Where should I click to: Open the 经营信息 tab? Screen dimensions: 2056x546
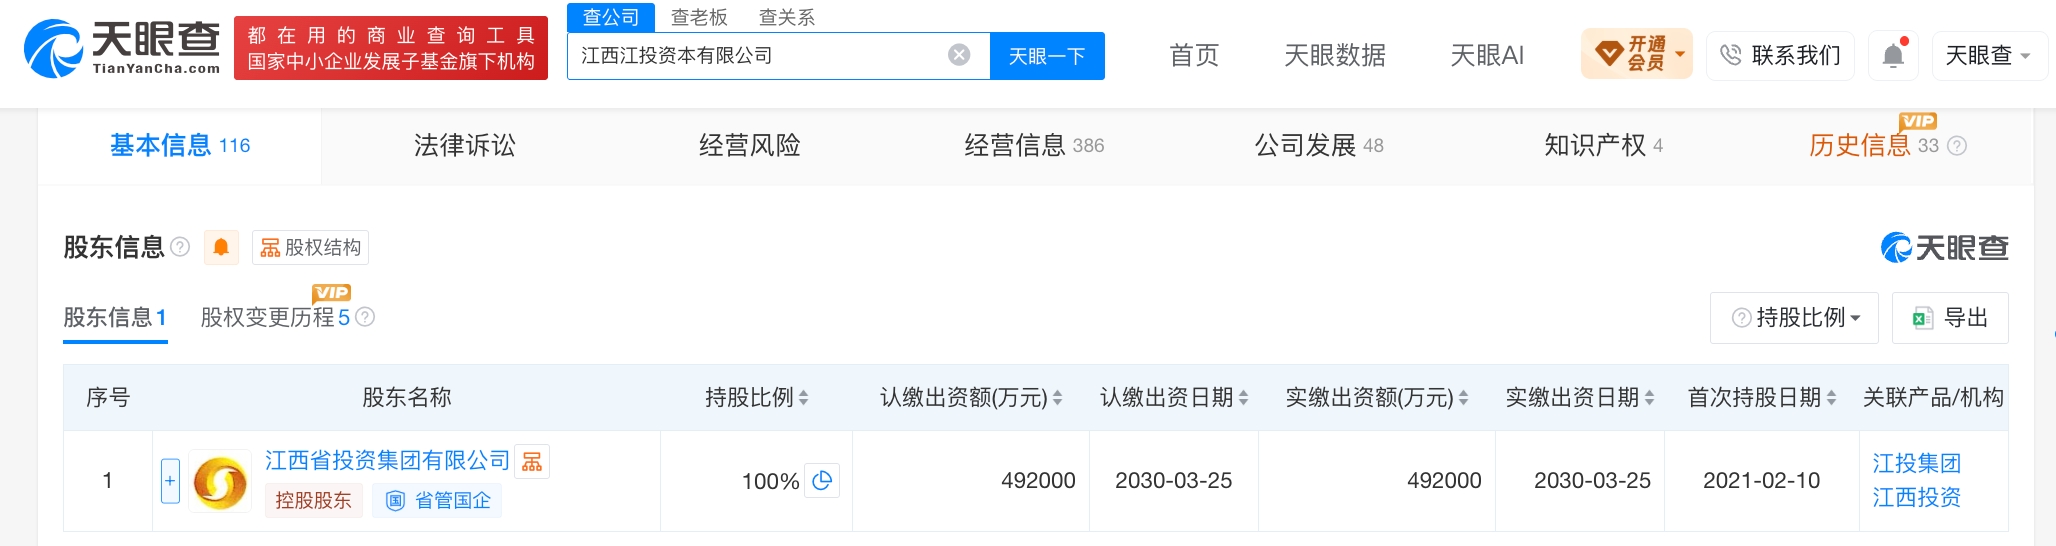[x=1034, y=146]
